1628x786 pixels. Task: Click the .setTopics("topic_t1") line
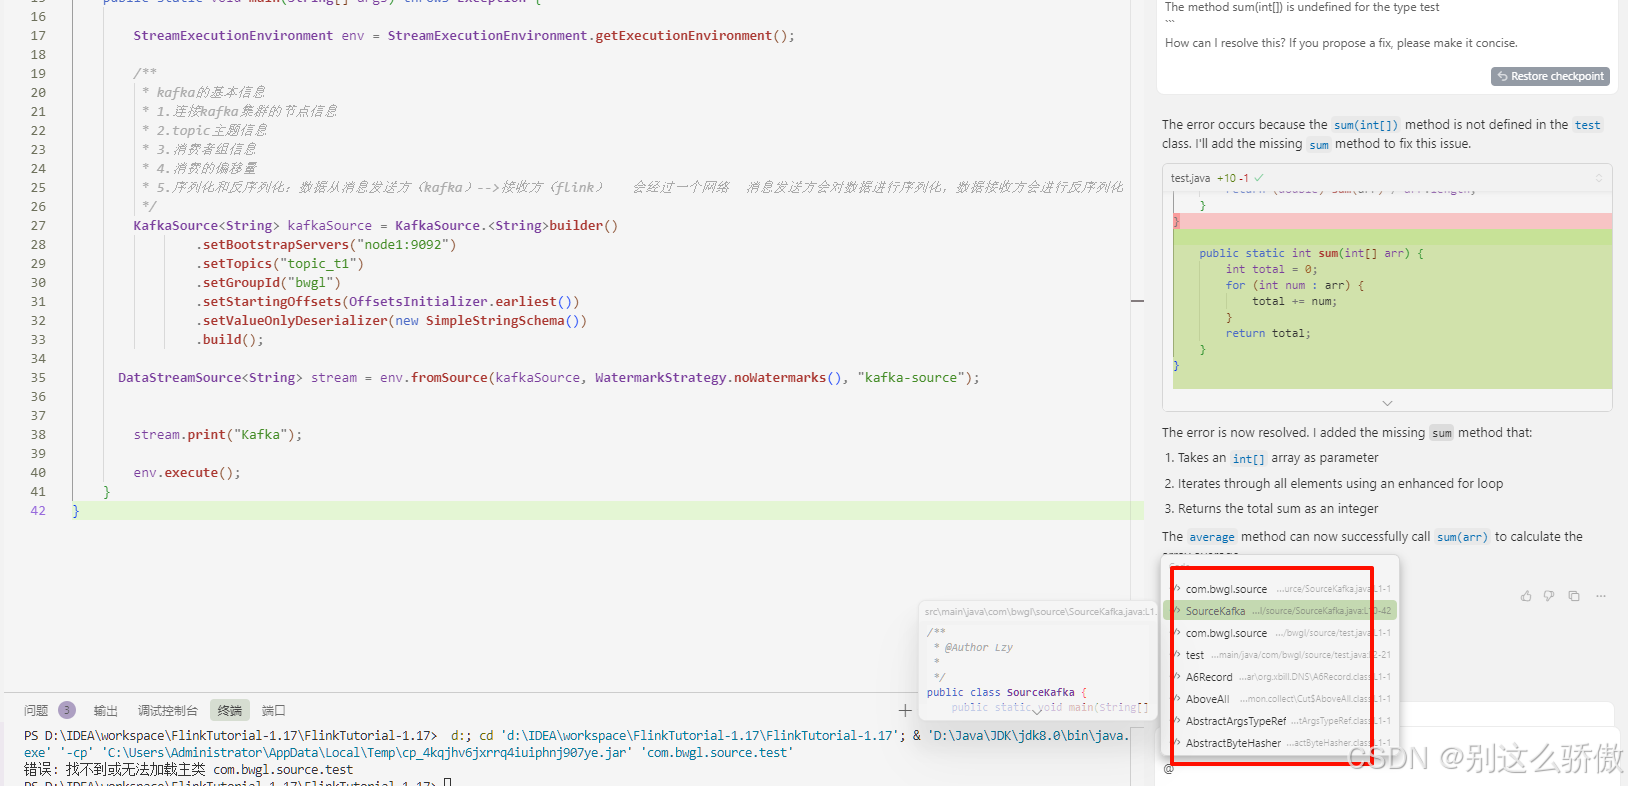(x=280, y=263)
